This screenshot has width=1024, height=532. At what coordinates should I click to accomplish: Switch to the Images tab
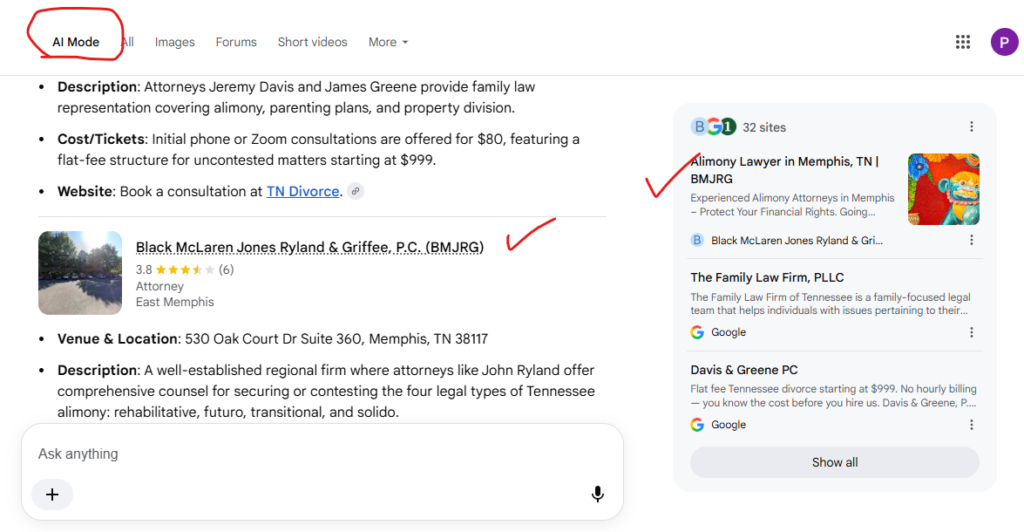click(x=174, y=42)
